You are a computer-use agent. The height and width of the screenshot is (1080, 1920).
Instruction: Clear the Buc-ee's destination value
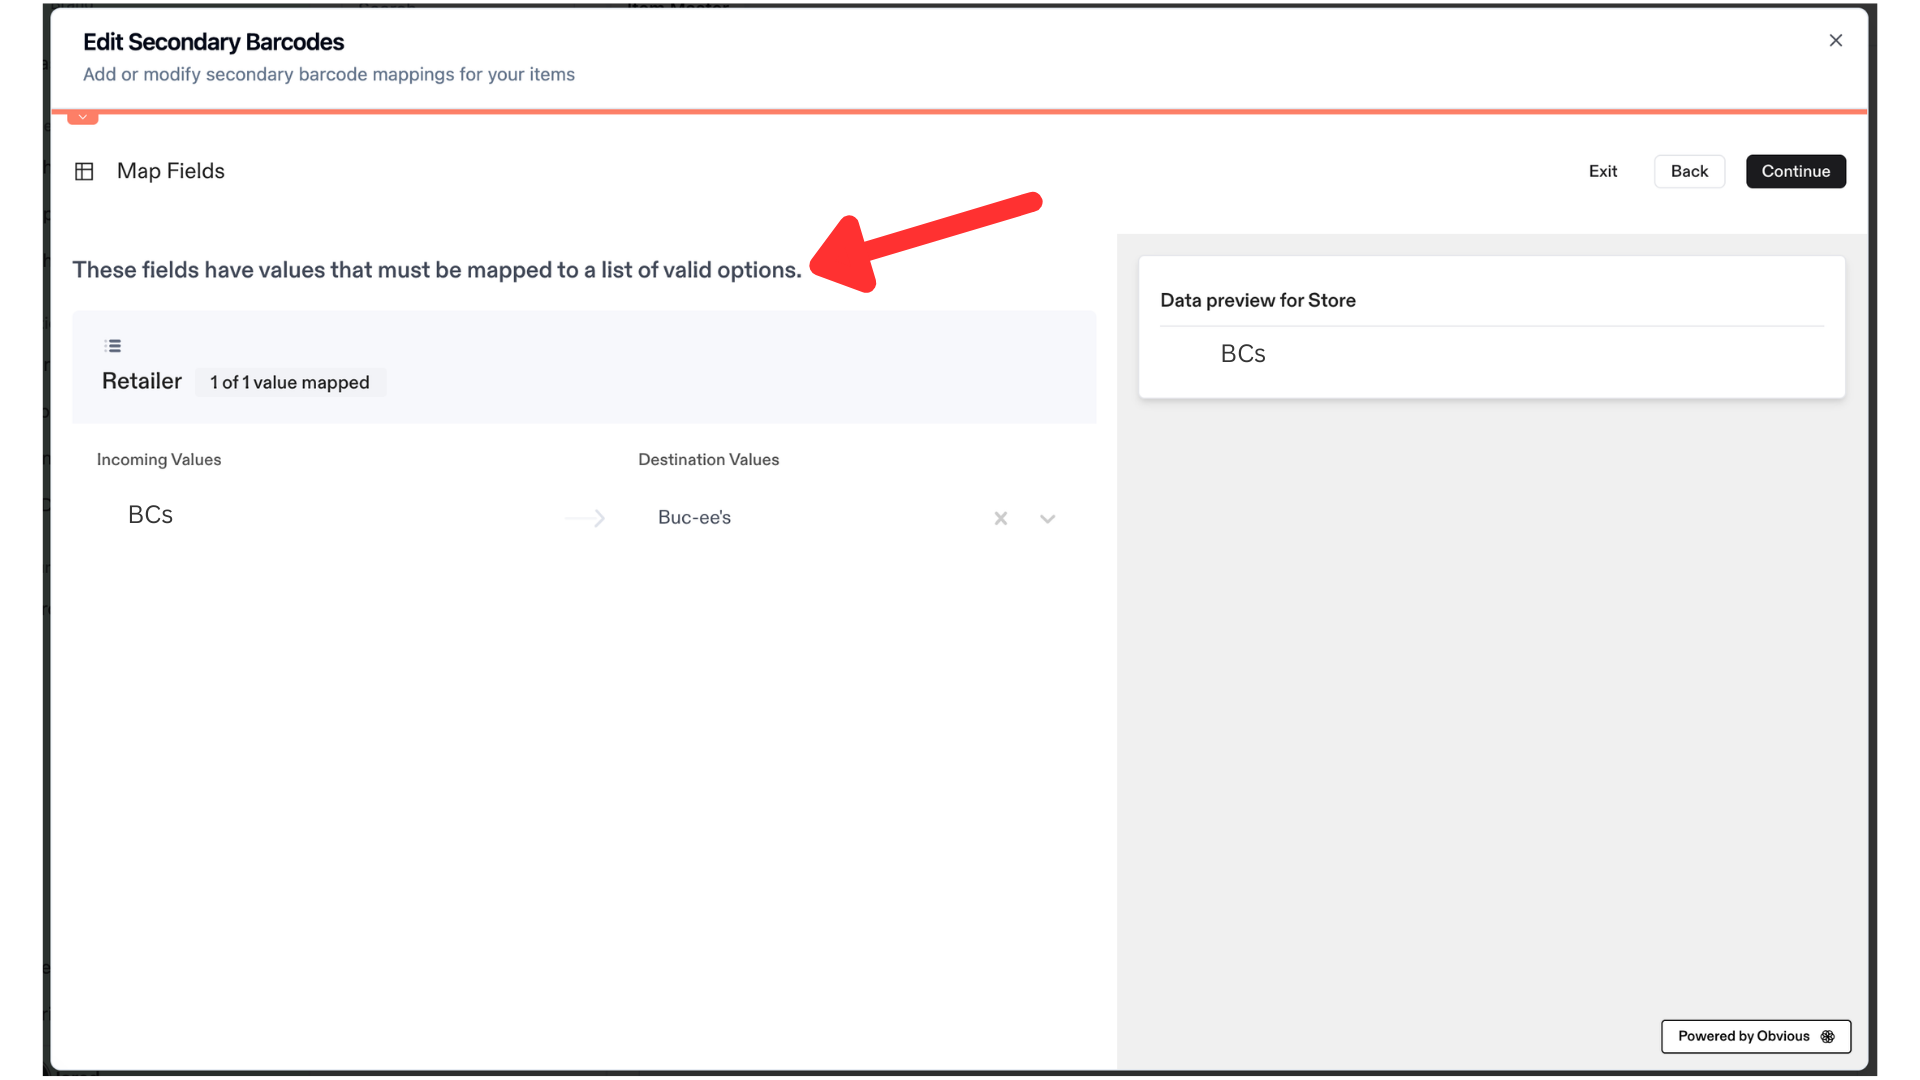(x=1000, y=518)
